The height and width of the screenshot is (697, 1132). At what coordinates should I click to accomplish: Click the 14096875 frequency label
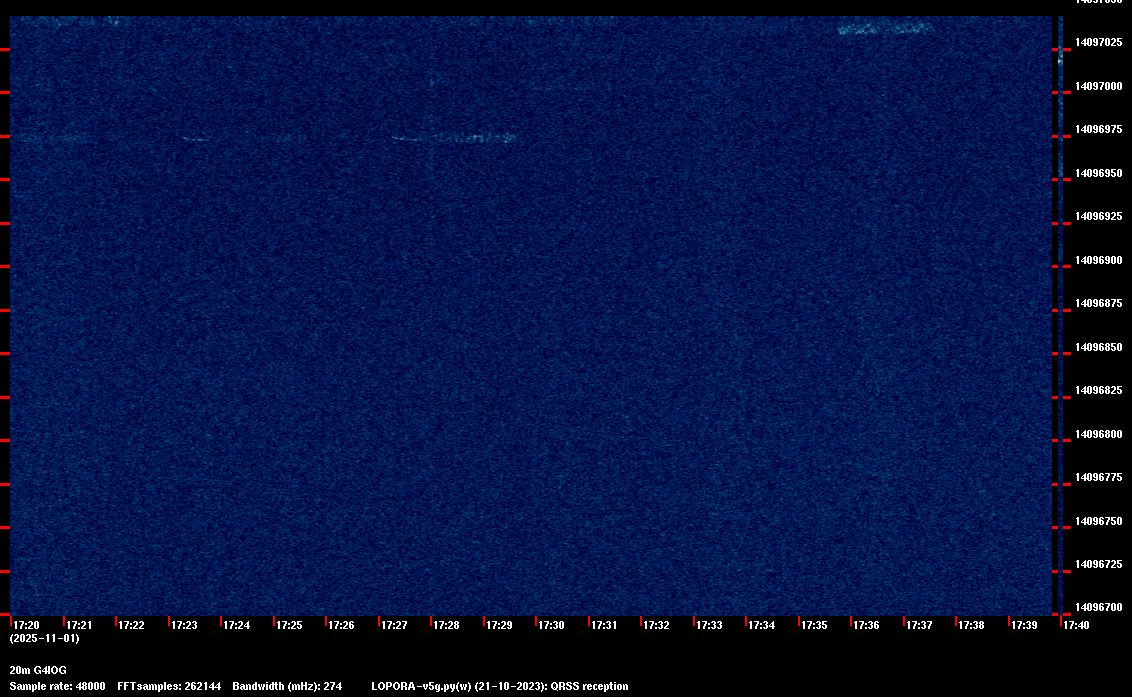[1099, 303]
